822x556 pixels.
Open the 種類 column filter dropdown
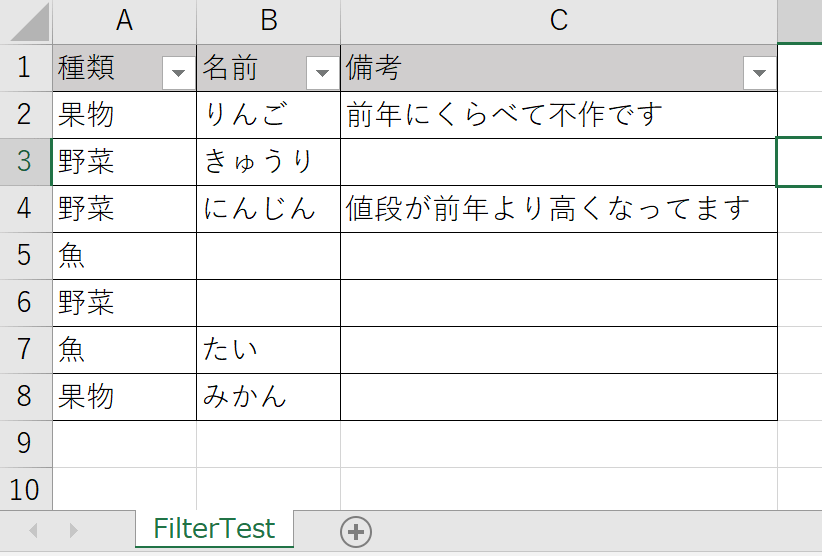pyautogui.click(x=178, y=72)
